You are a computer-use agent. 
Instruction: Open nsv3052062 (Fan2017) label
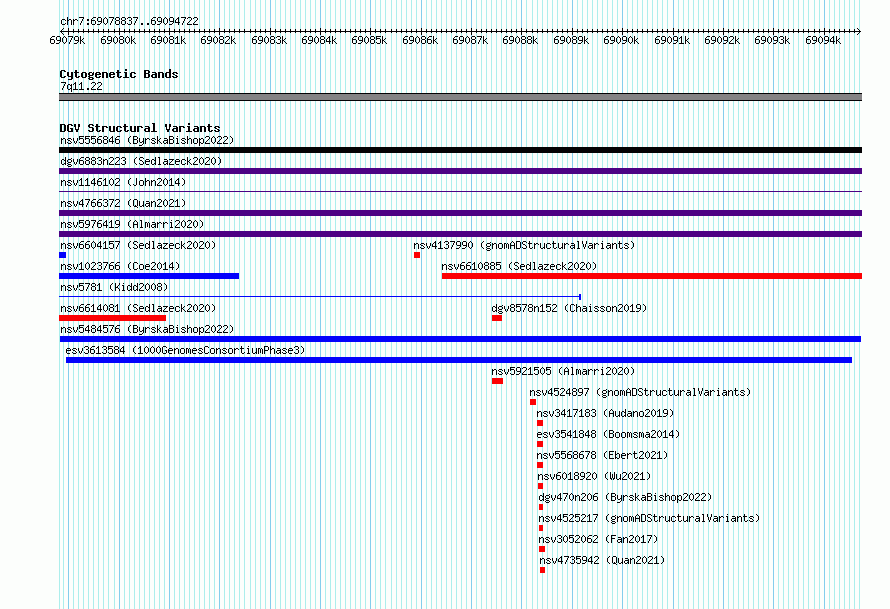click(598, 539)
